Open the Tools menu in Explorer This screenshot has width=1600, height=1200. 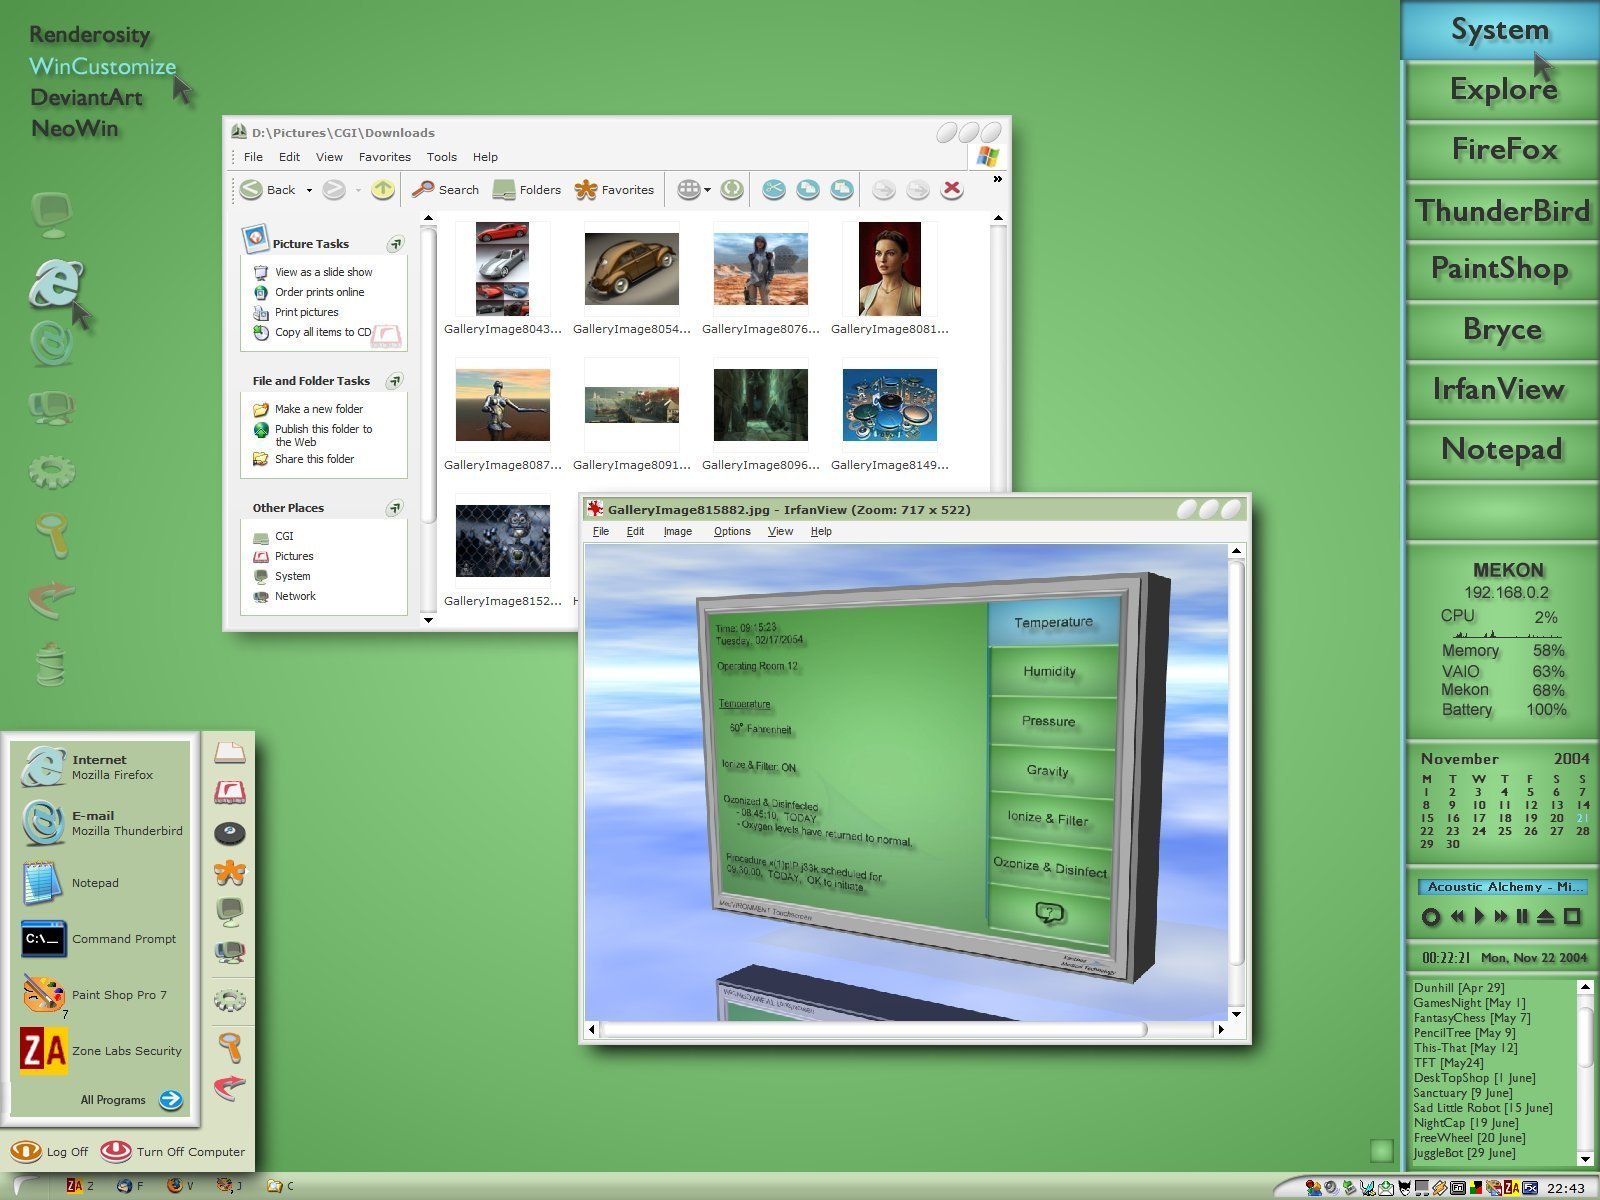click(x=442, y=157)
